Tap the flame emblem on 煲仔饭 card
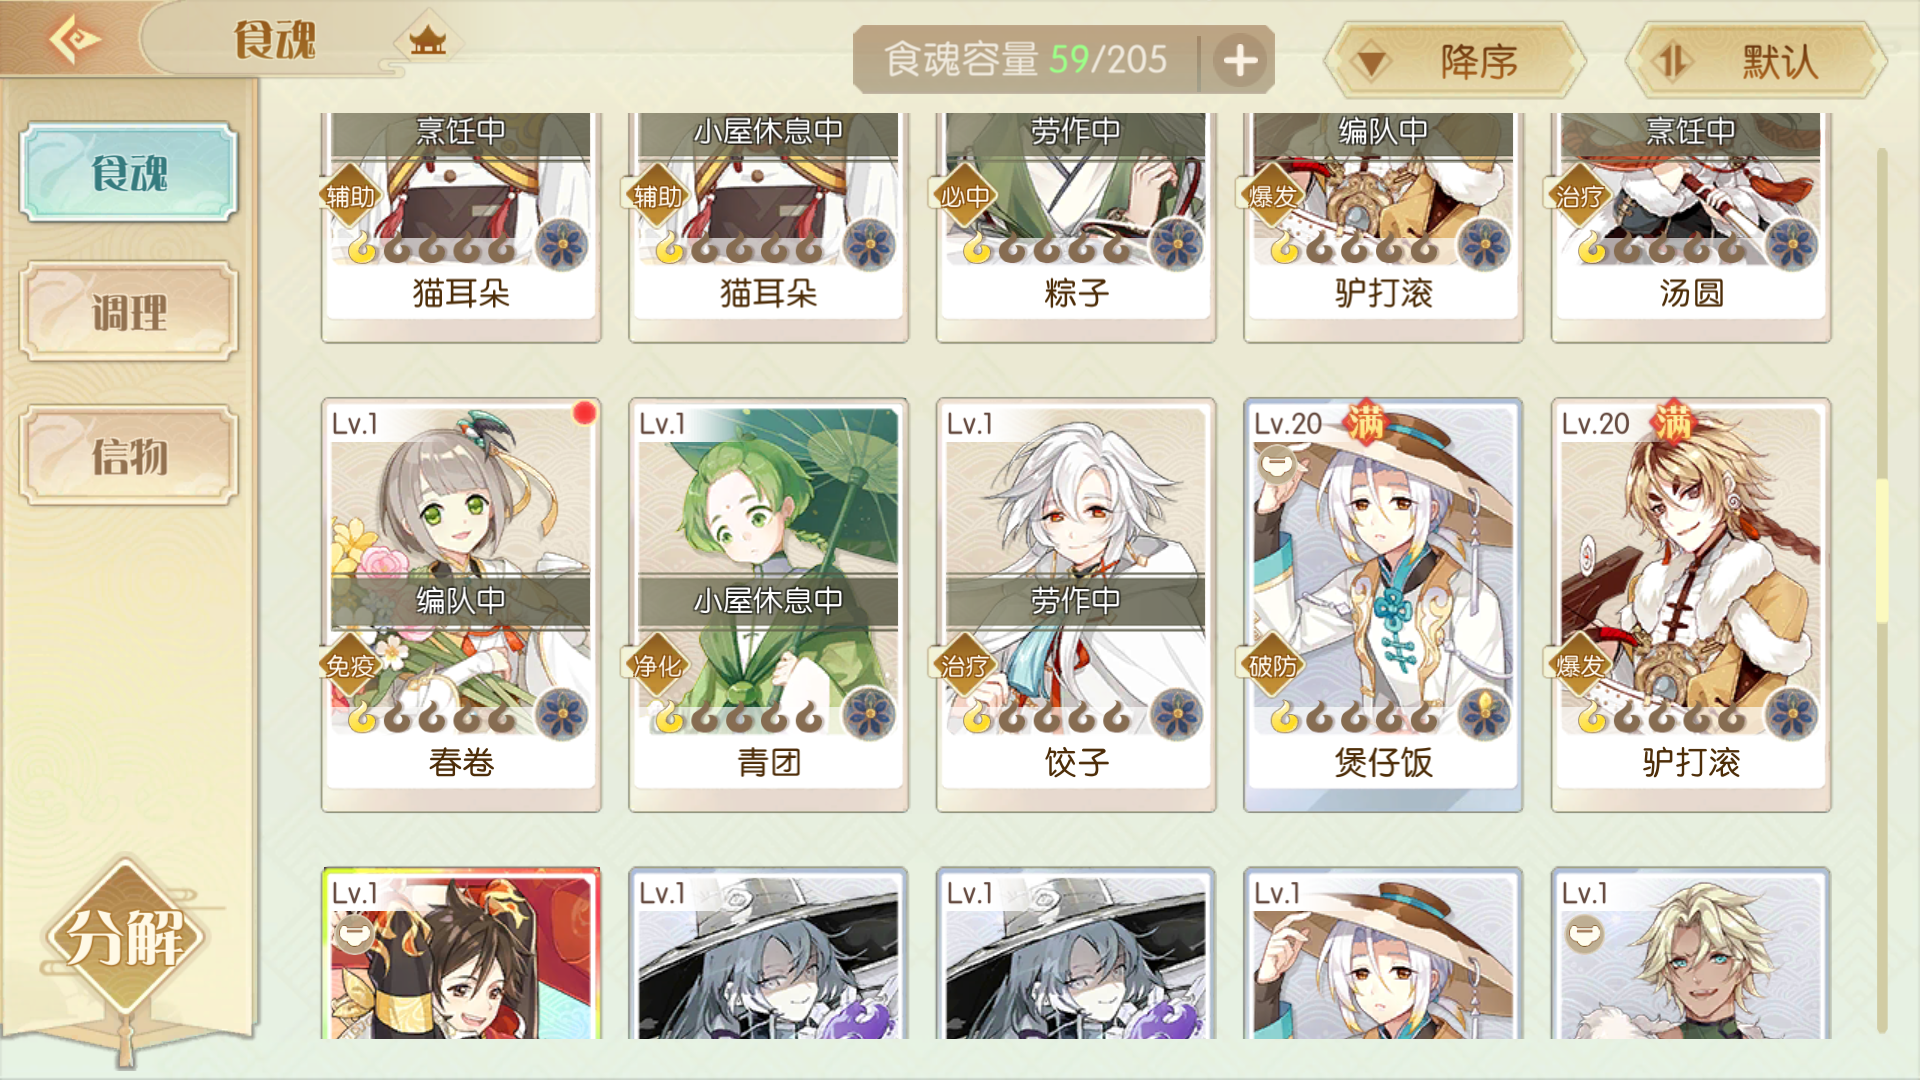 (x=1484, y=714)
